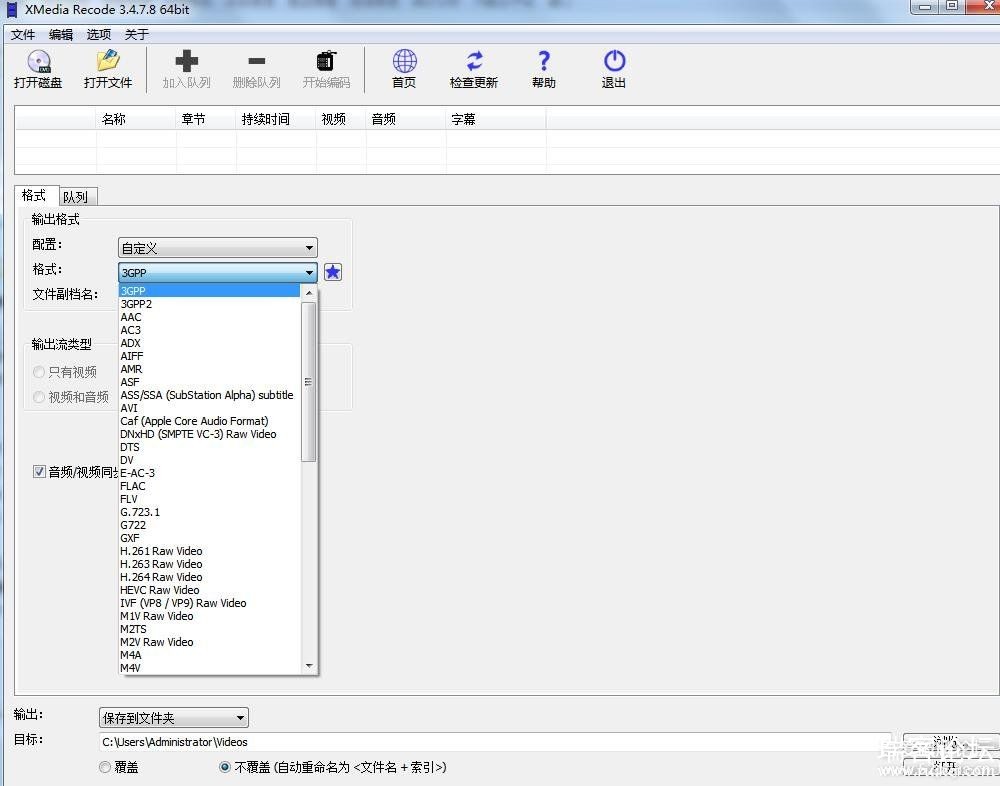Screen dimensions: 1000x786
Task: Select the 覆盖 (overwrite) radio button
Action: (105, 767)
